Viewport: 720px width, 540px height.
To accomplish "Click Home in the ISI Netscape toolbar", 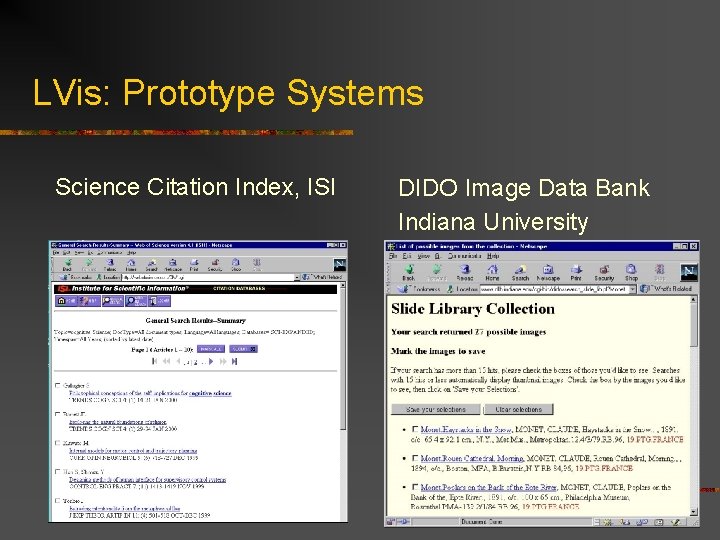I will [131, 264].
